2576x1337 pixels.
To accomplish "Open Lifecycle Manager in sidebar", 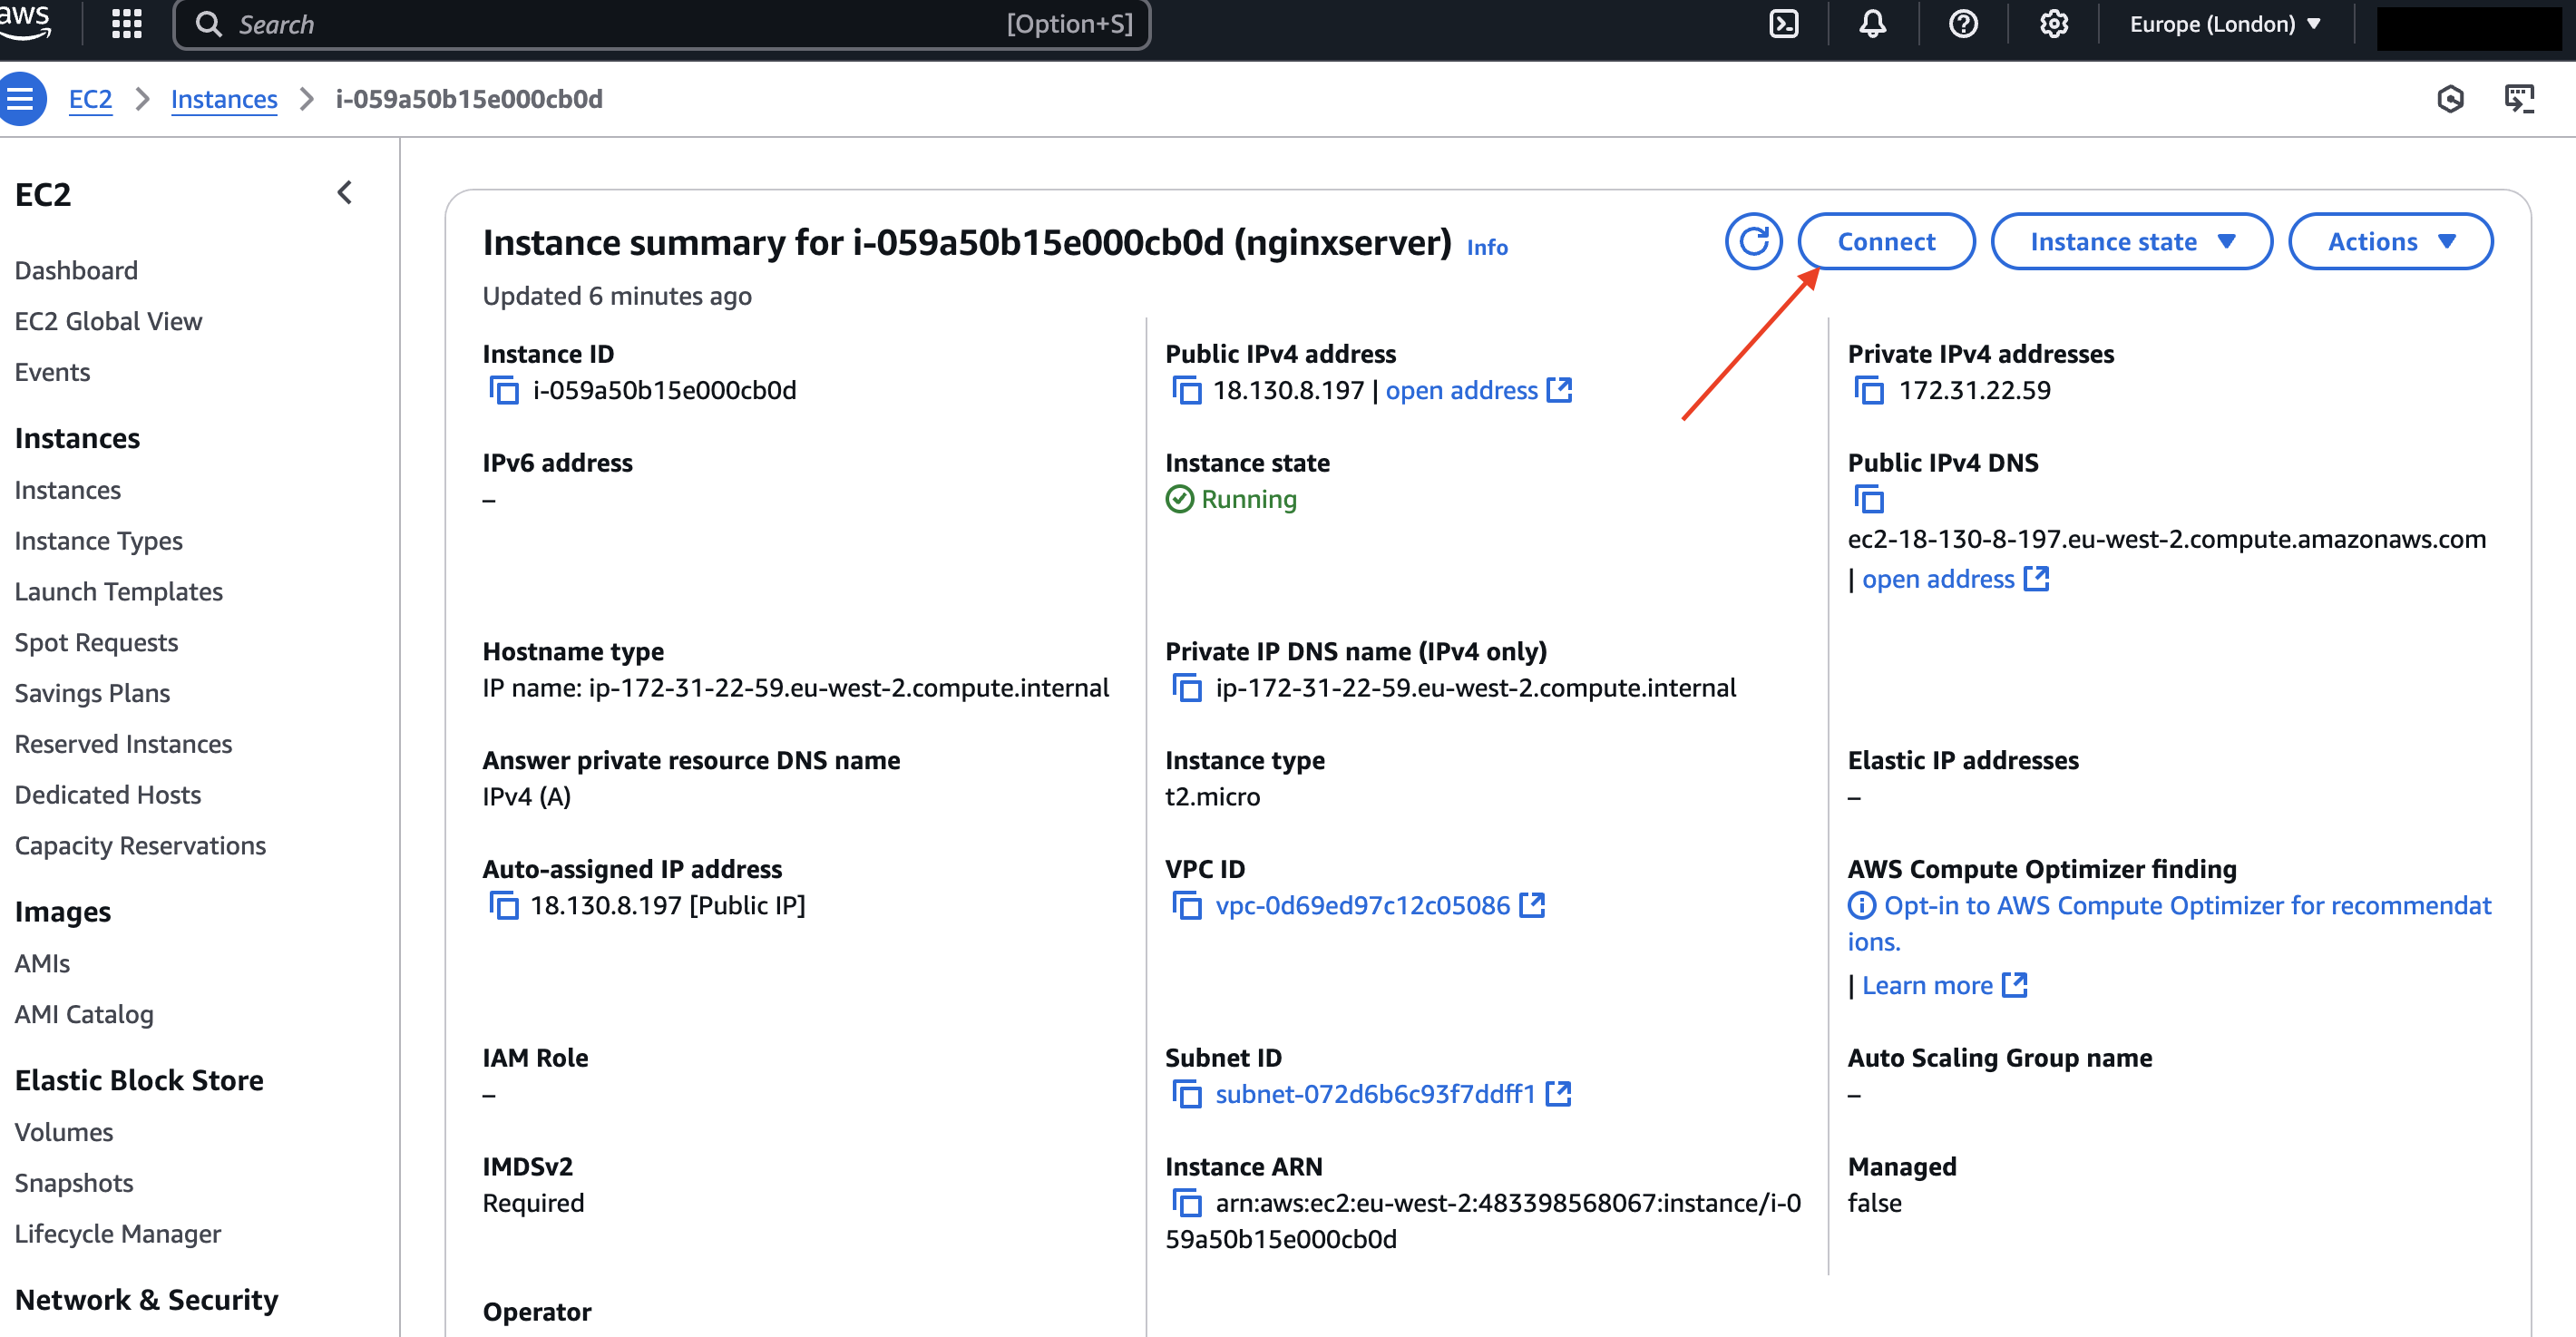I will (x=118, y=1236).
